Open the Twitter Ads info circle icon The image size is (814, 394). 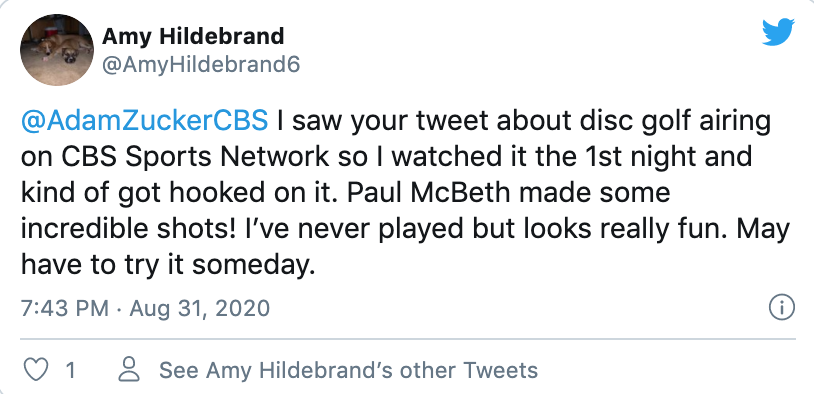[x=781, y=308]
